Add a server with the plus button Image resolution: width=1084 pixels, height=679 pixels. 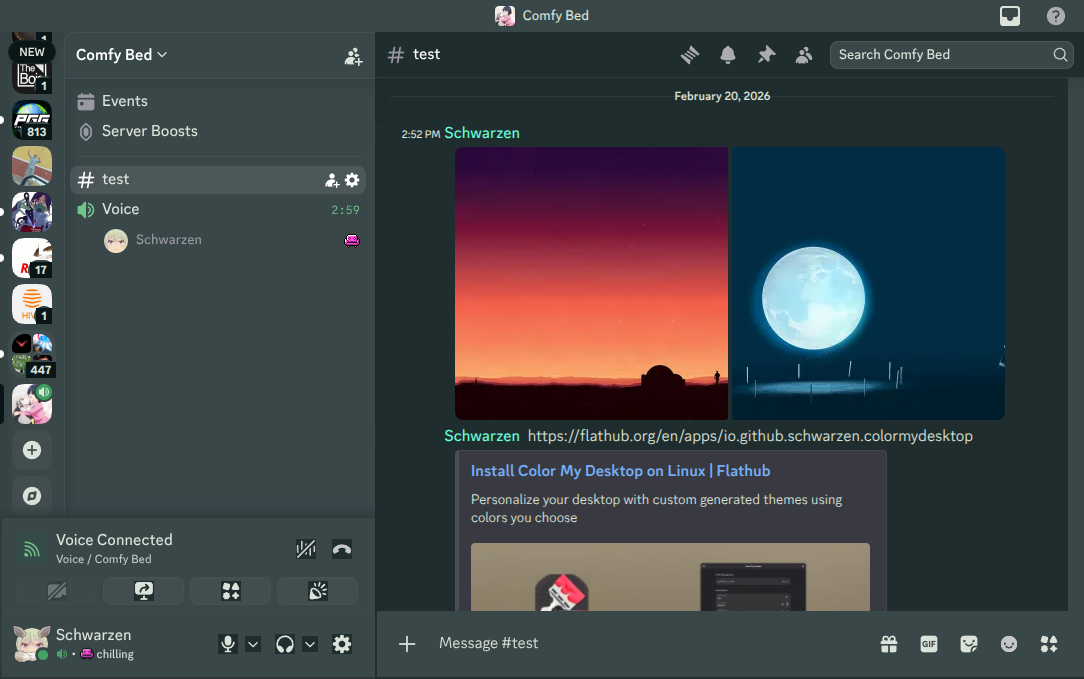pos(32,450)
